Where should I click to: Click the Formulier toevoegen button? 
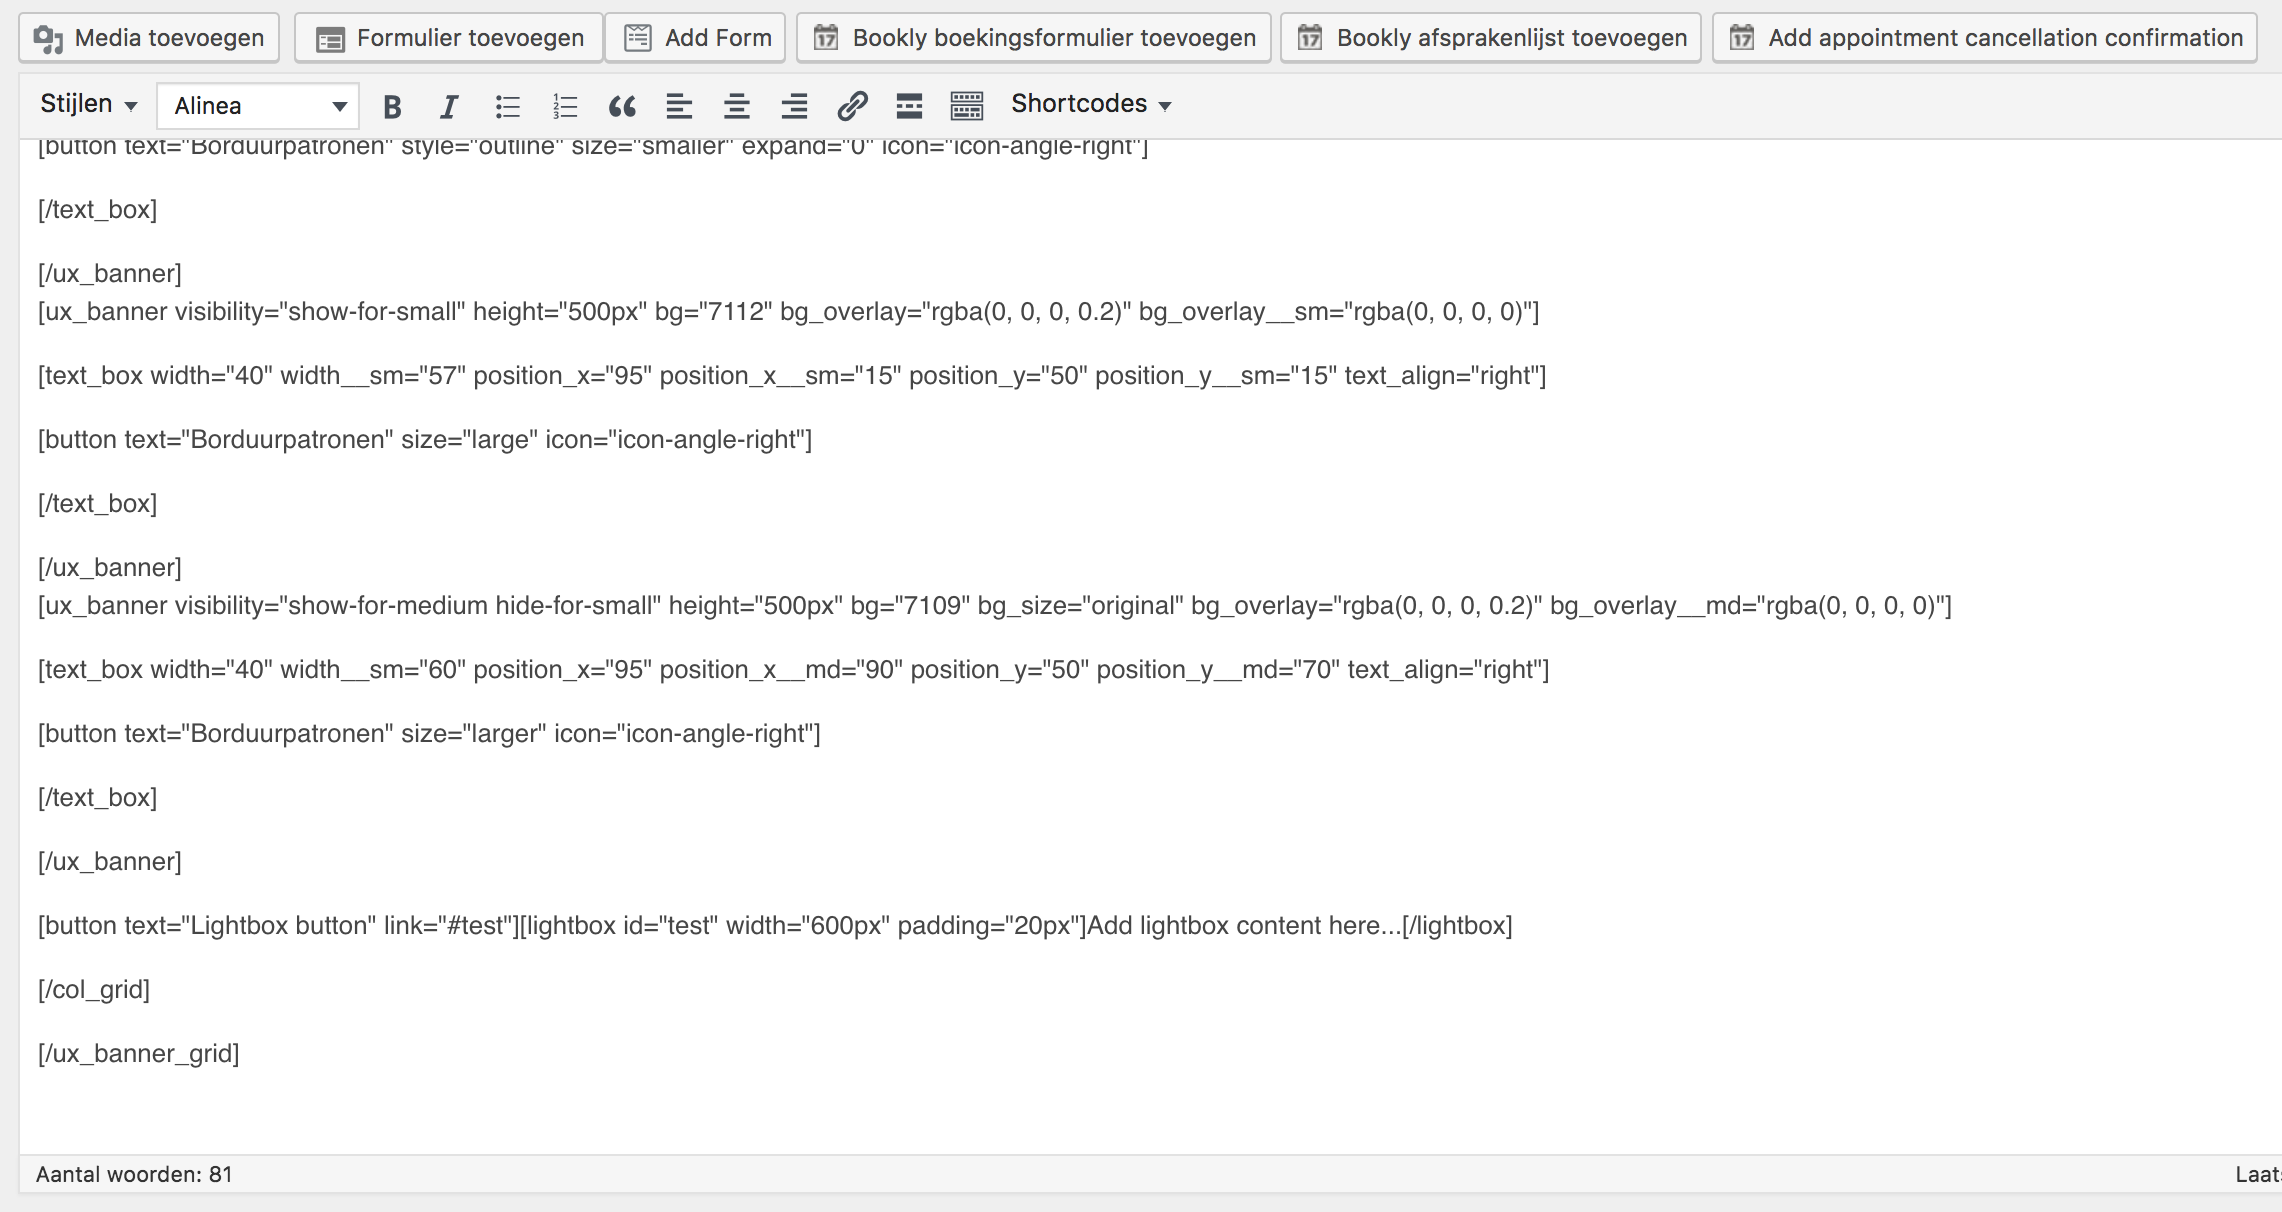pos(449,38)
